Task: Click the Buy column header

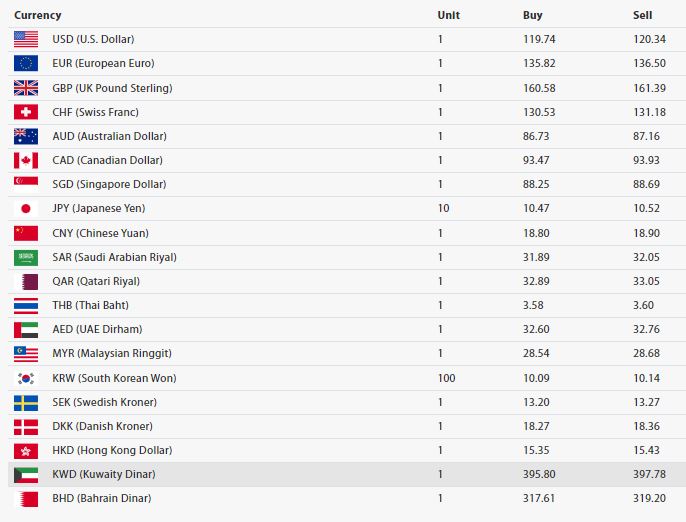Action: [x=532, y=15]
